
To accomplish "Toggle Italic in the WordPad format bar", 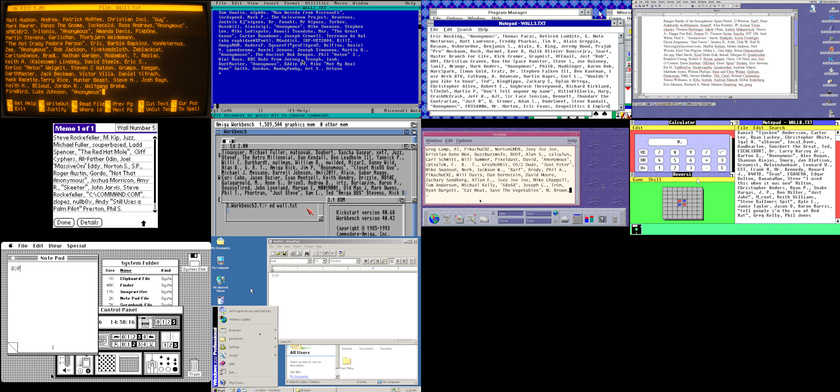I will [372, 261].
